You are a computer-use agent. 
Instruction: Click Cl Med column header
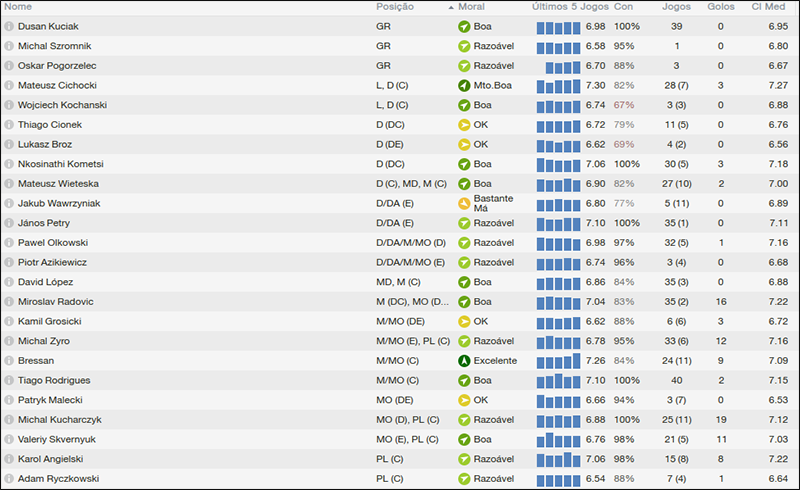click(768, 7)
